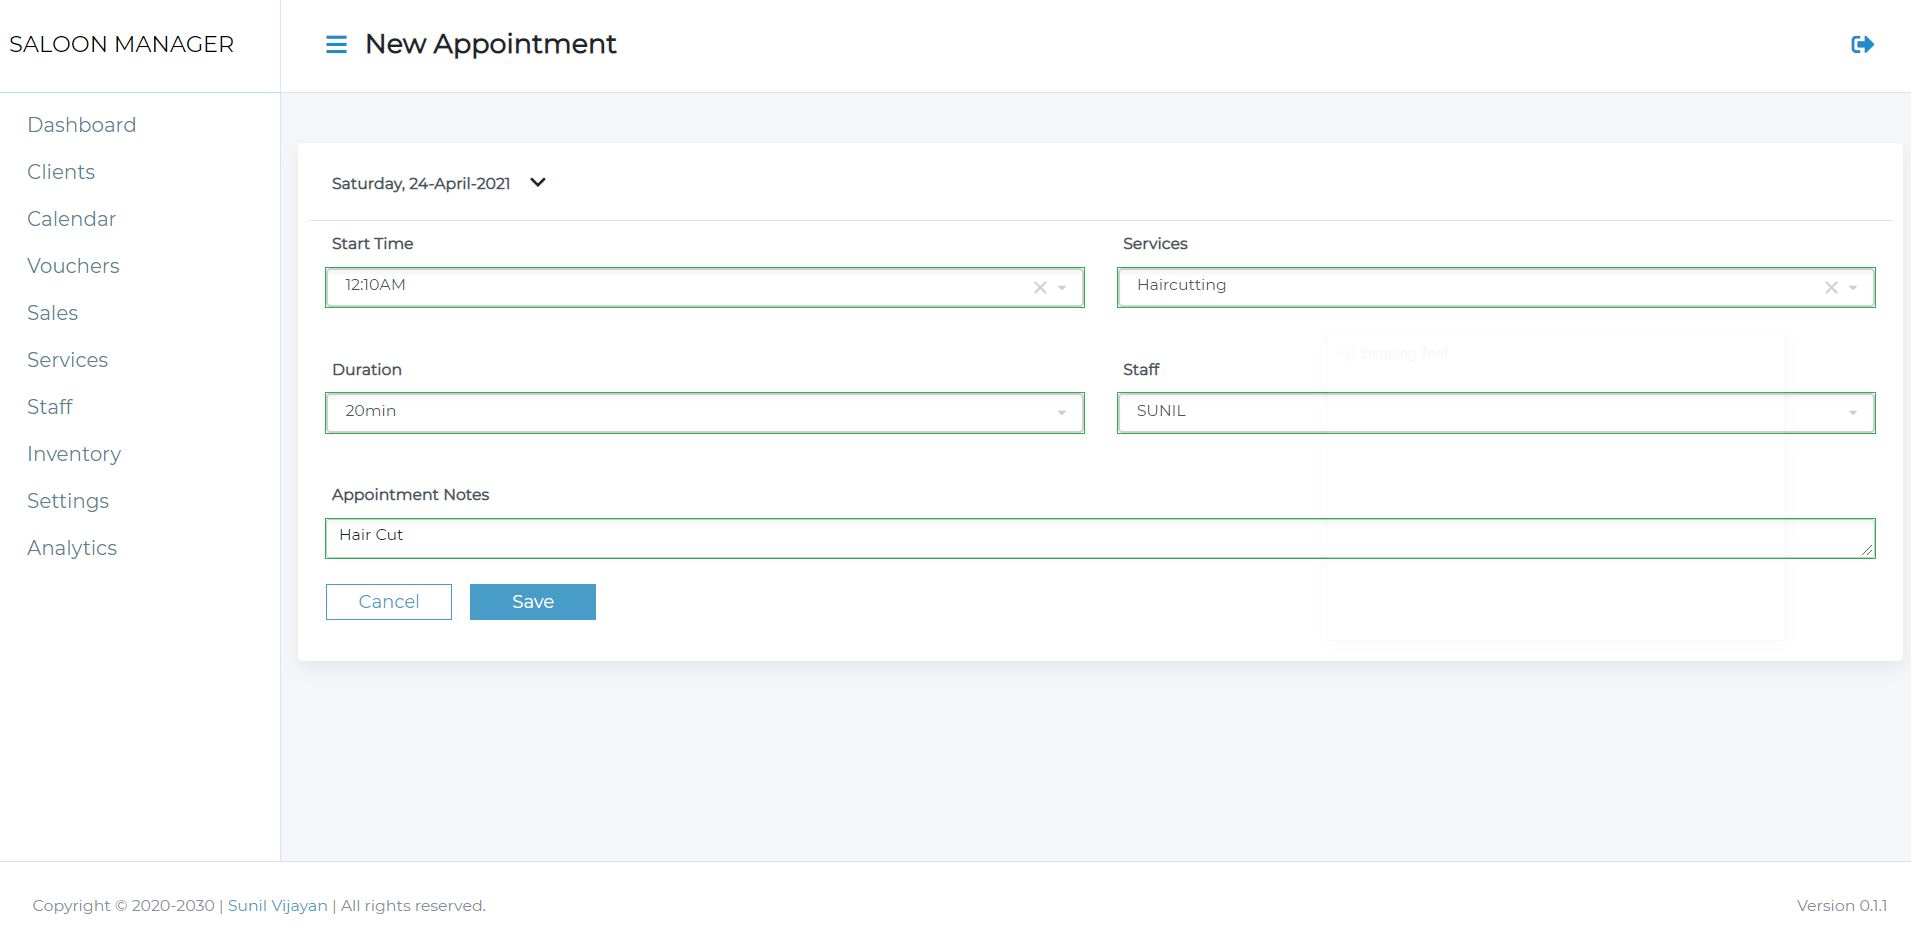
Task: Click the logout icon at top right
Action: pyautogui.click(x=1862, y=44)
